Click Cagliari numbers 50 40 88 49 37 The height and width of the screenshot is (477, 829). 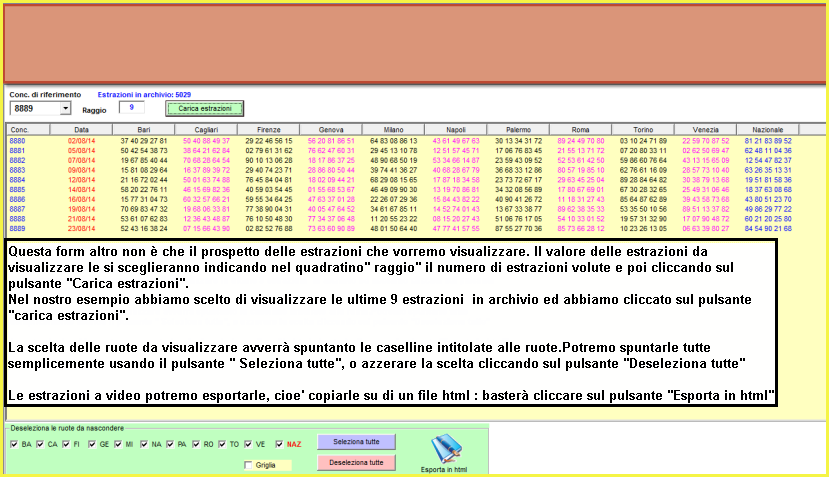(x=206, y=141)
